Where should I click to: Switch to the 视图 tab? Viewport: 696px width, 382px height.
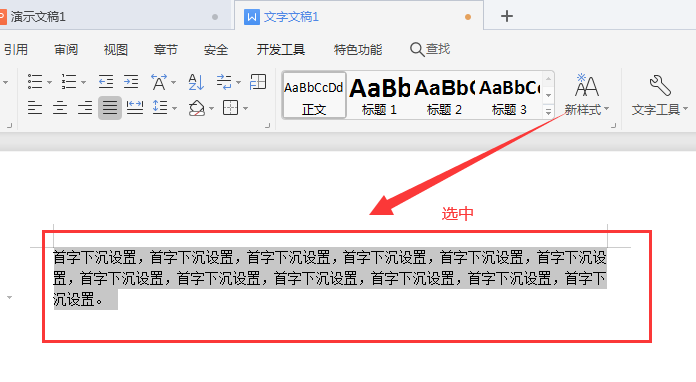point(116,49)
